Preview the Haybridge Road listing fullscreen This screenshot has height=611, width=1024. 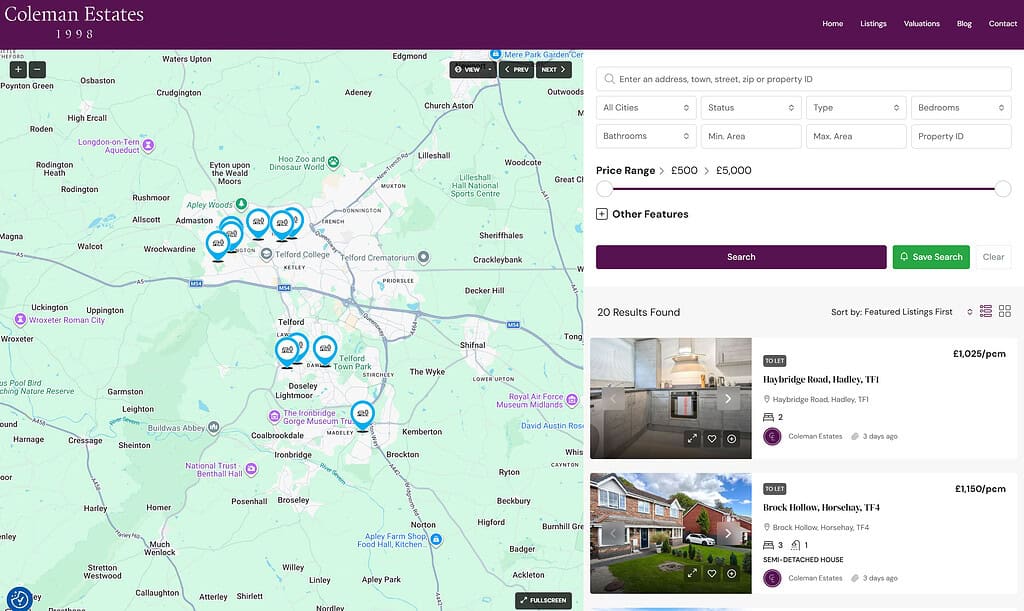click(x=692, y=439)
